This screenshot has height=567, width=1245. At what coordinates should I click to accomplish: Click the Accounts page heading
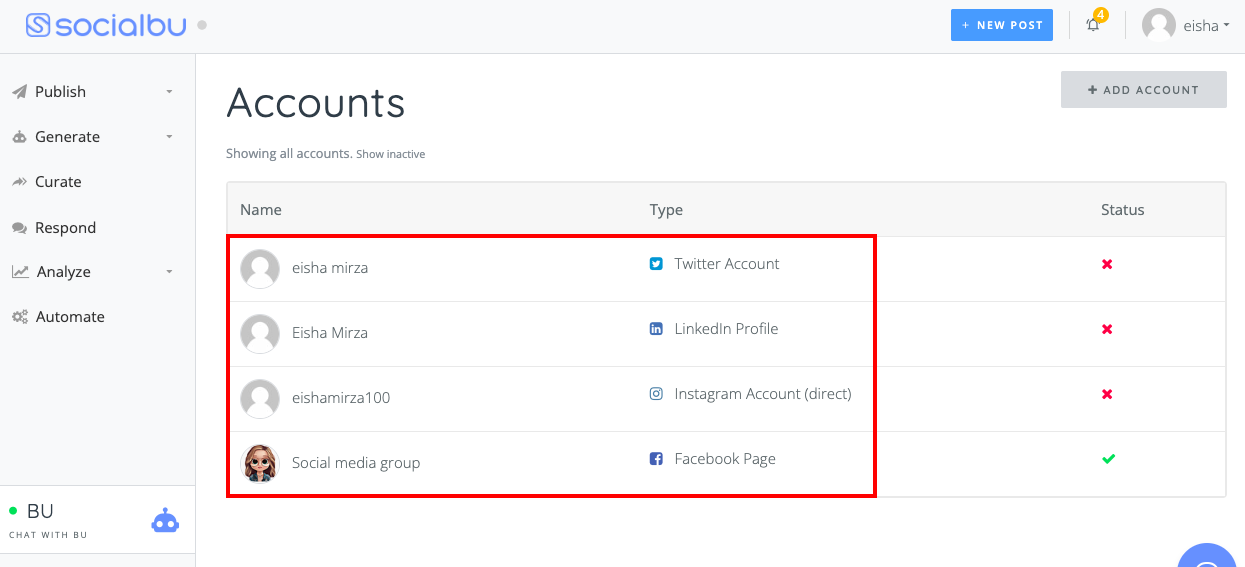pos(316,103)
